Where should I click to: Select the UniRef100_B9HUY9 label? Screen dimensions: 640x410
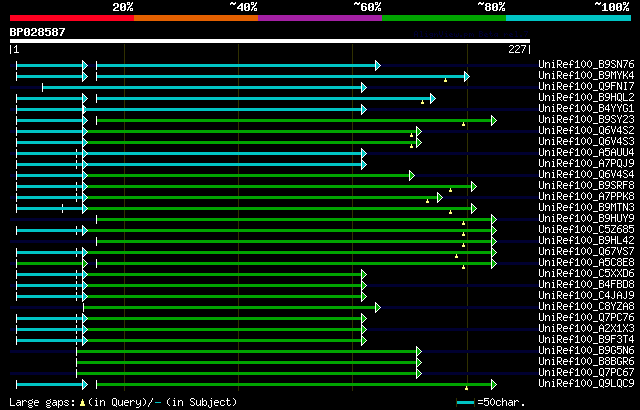[586, 219]
